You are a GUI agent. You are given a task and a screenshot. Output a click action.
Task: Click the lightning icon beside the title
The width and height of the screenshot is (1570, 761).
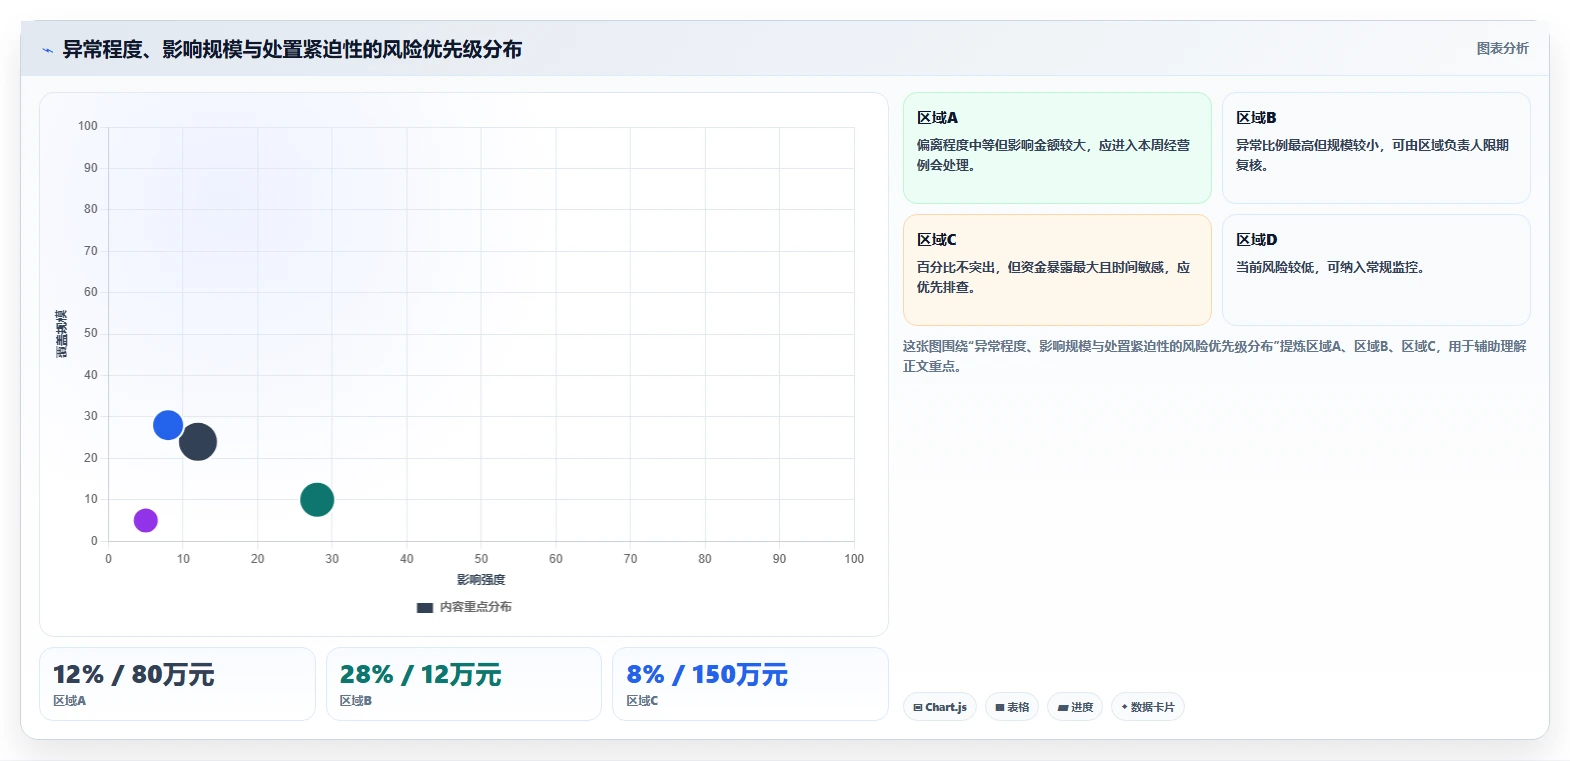(x=47, y=50)
